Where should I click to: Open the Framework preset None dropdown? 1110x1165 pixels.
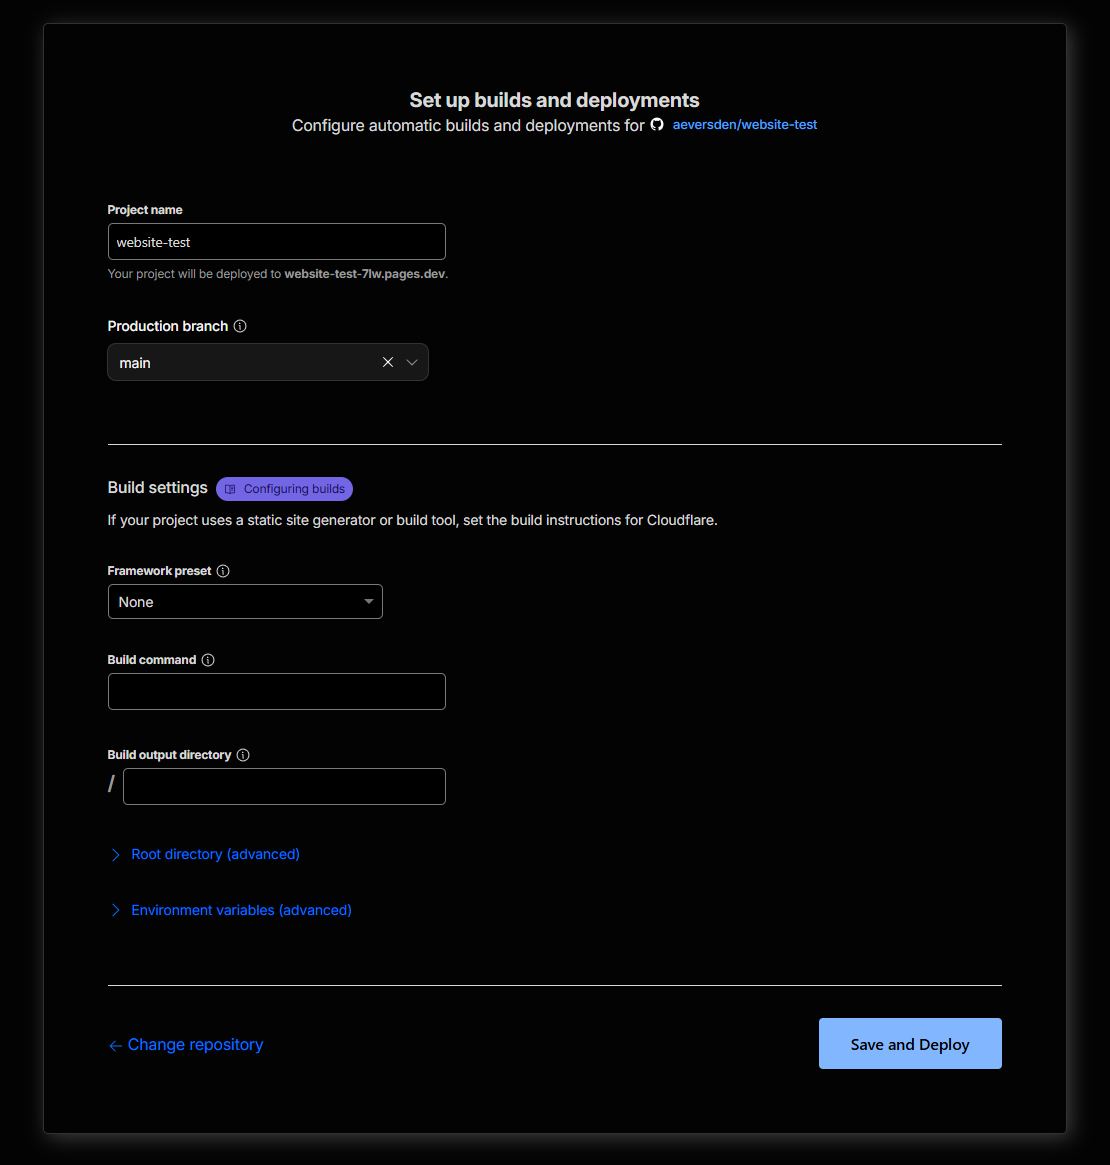[x=245, y=602]
